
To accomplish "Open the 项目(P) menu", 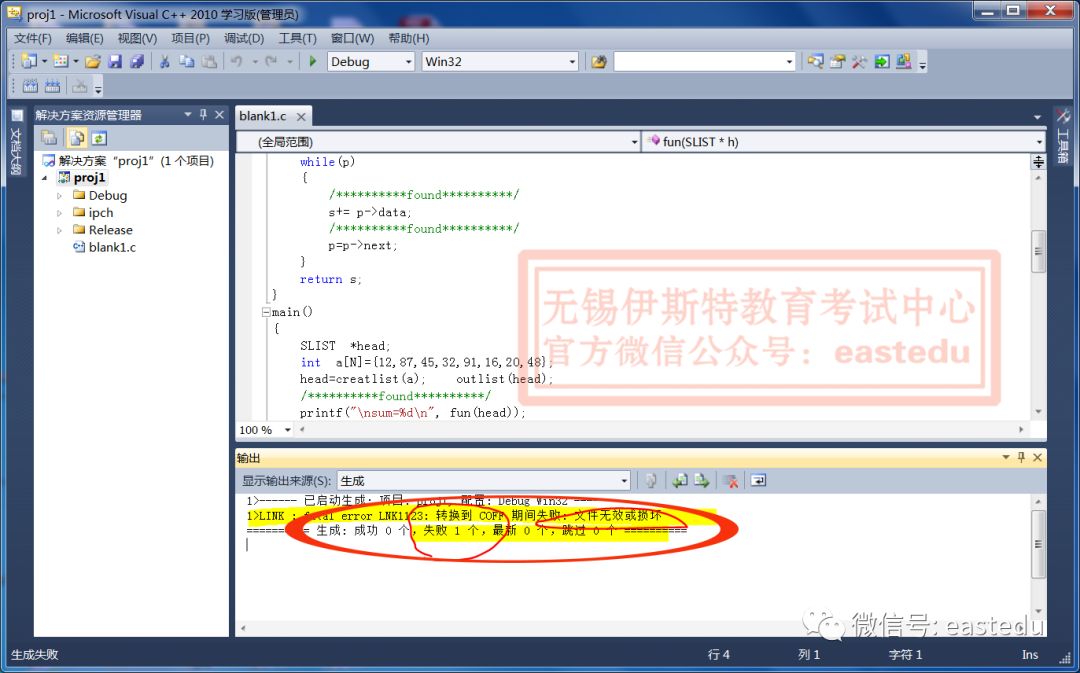I will pos(191,39).
